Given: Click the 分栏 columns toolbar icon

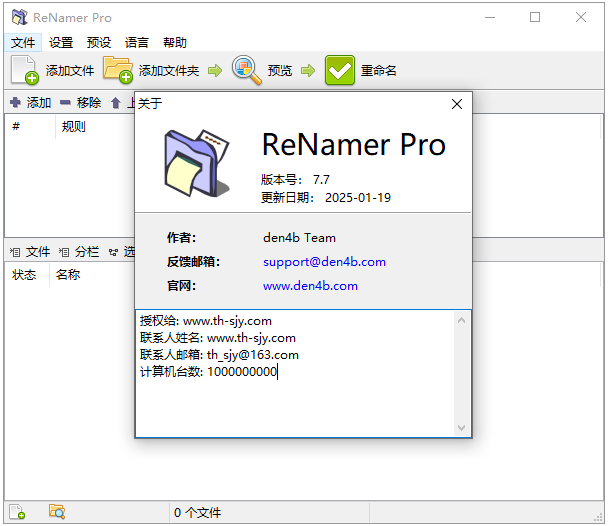Looking at the screenshot, I should 64,253.
